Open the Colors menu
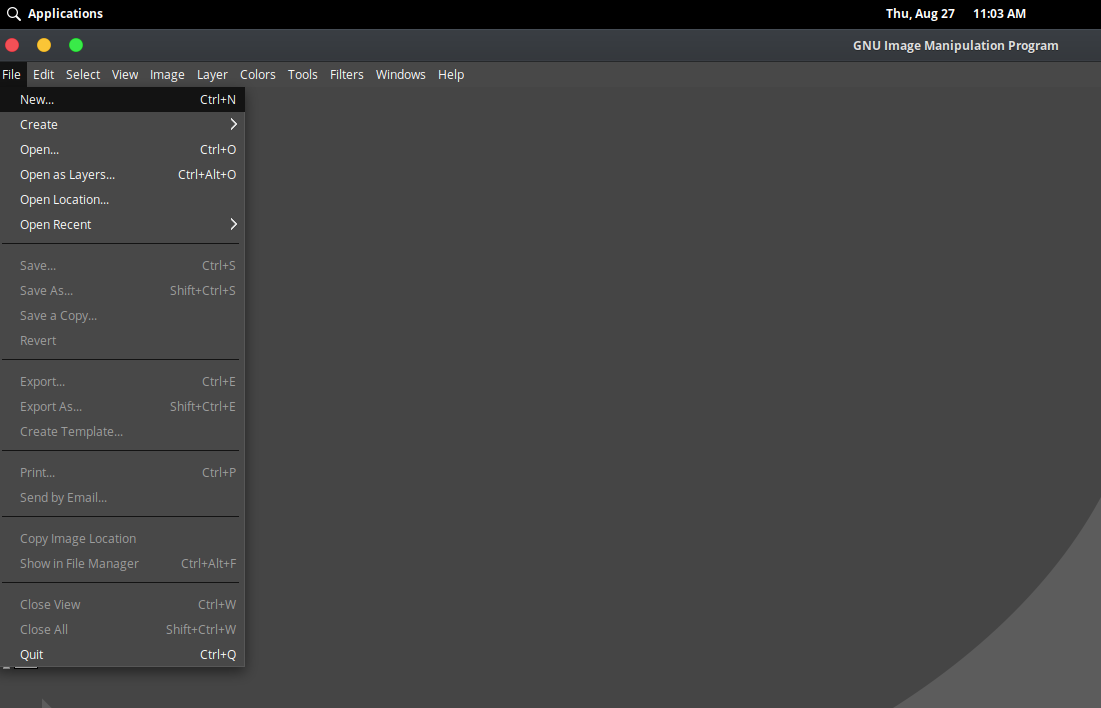This screenshot has height=708, width=1101. [x=258, y=74]
